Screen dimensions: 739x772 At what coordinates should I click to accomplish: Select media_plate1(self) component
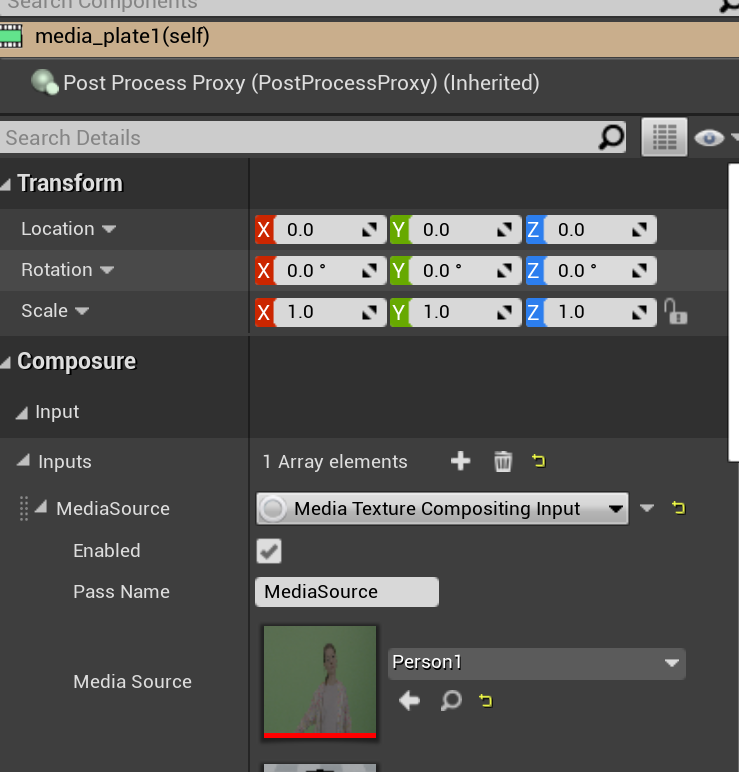[122, 38]
